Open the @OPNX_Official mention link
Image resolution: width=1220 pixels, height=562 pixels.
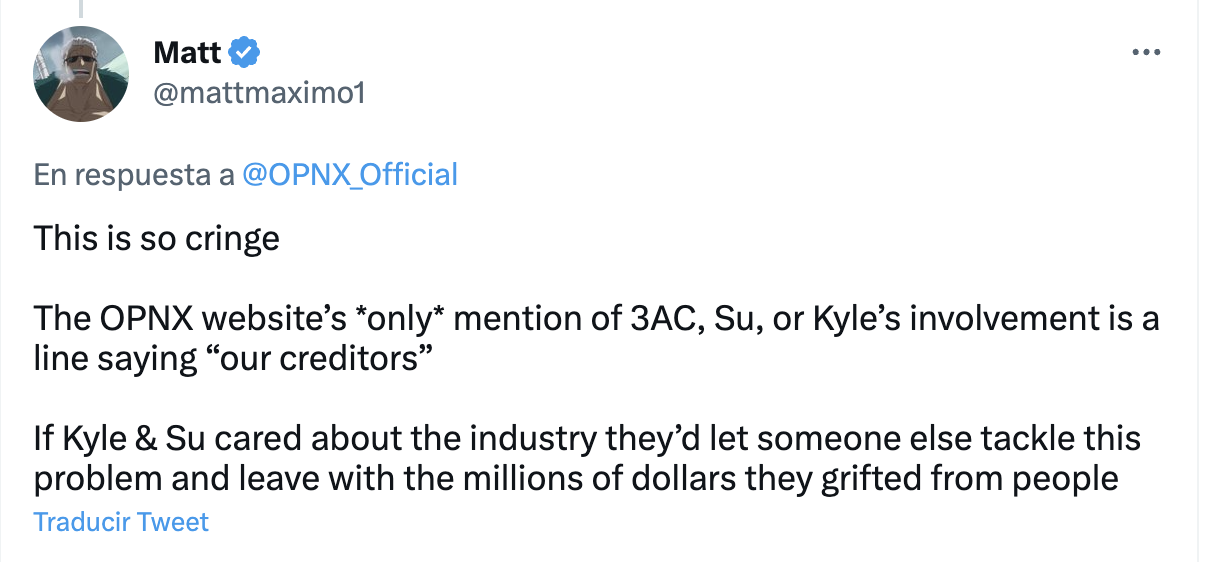pos(350,175)
